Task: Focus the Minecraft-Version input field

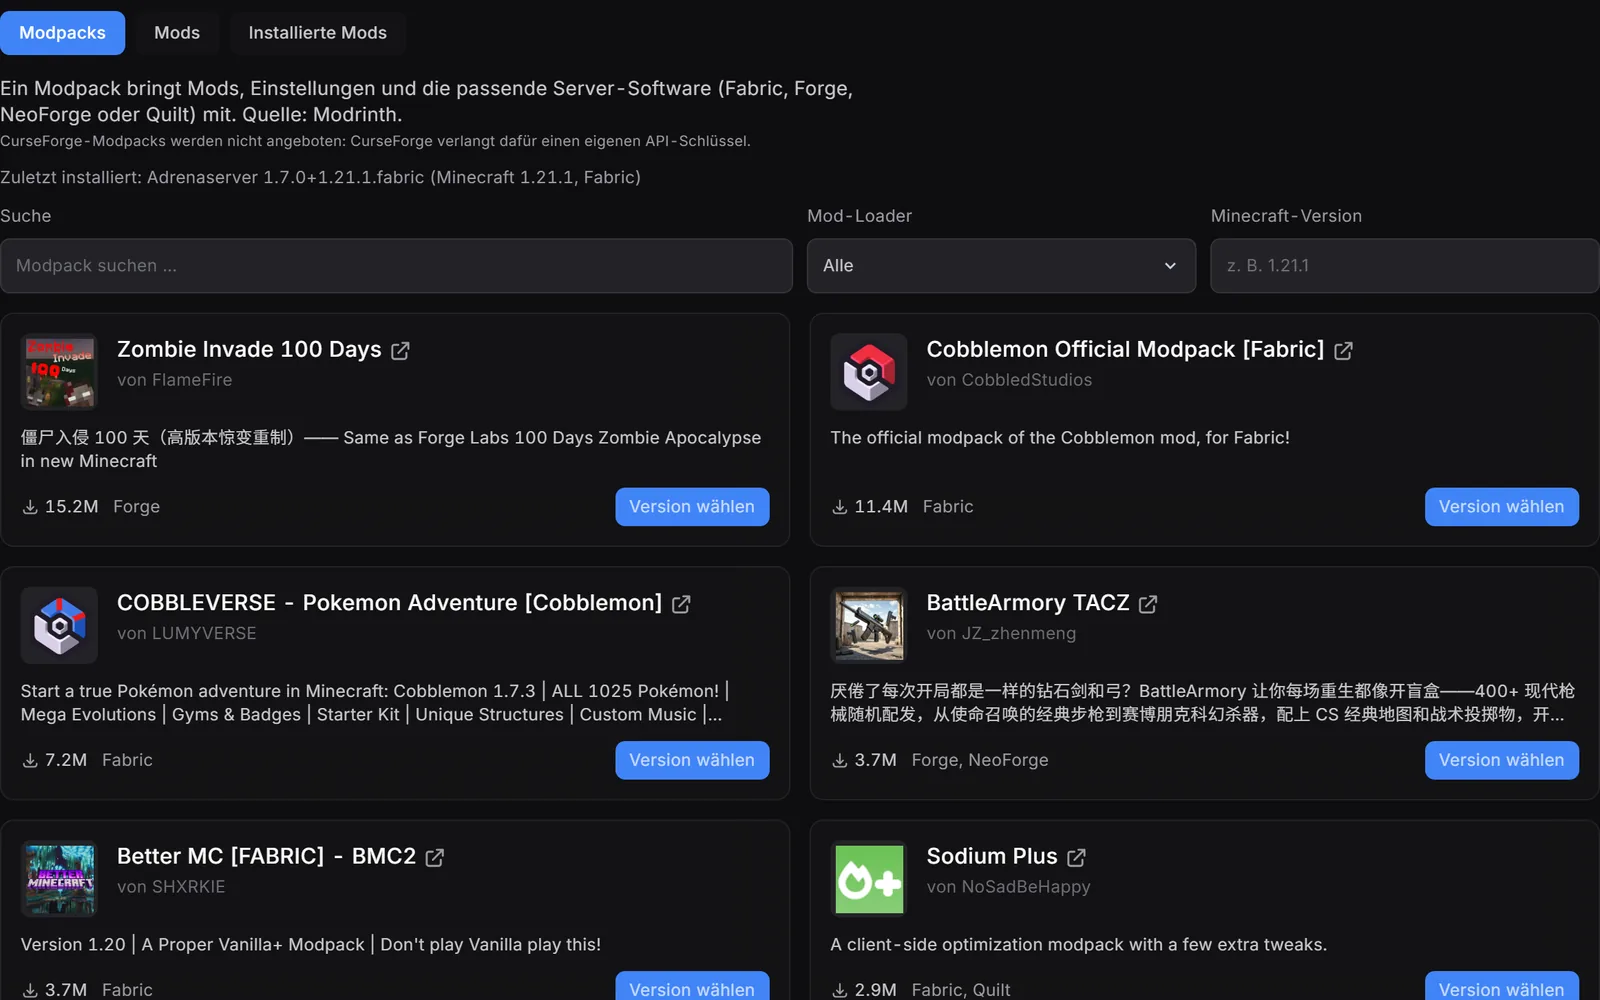Action: [x=1405, y=266]
